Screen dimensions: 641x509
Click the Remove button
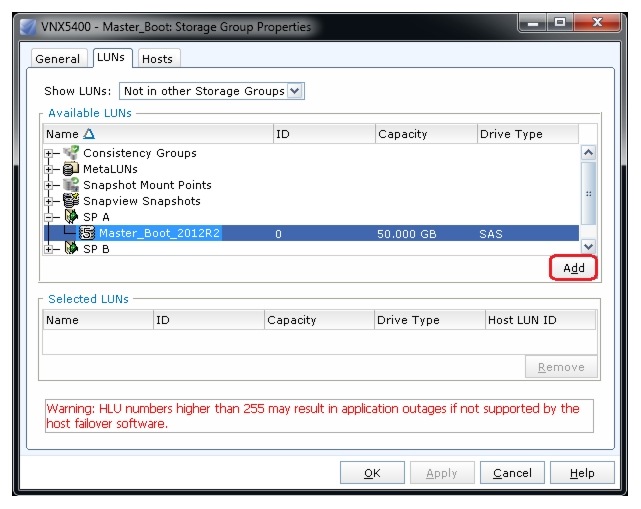[x=561, y=367]
